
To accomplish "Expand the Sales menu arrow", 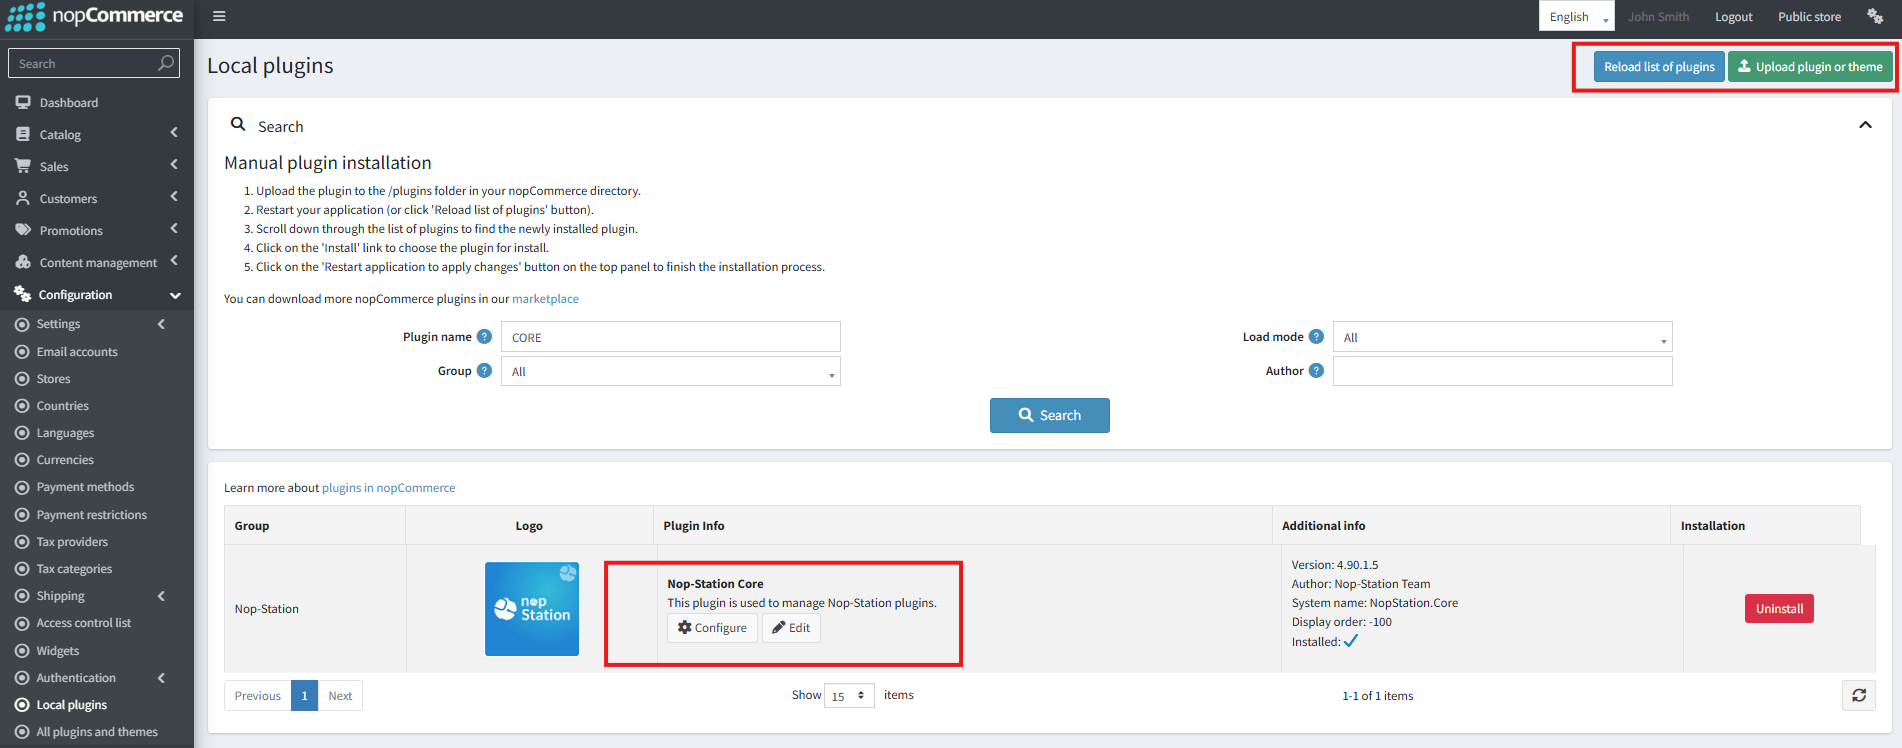I will 174,165.
